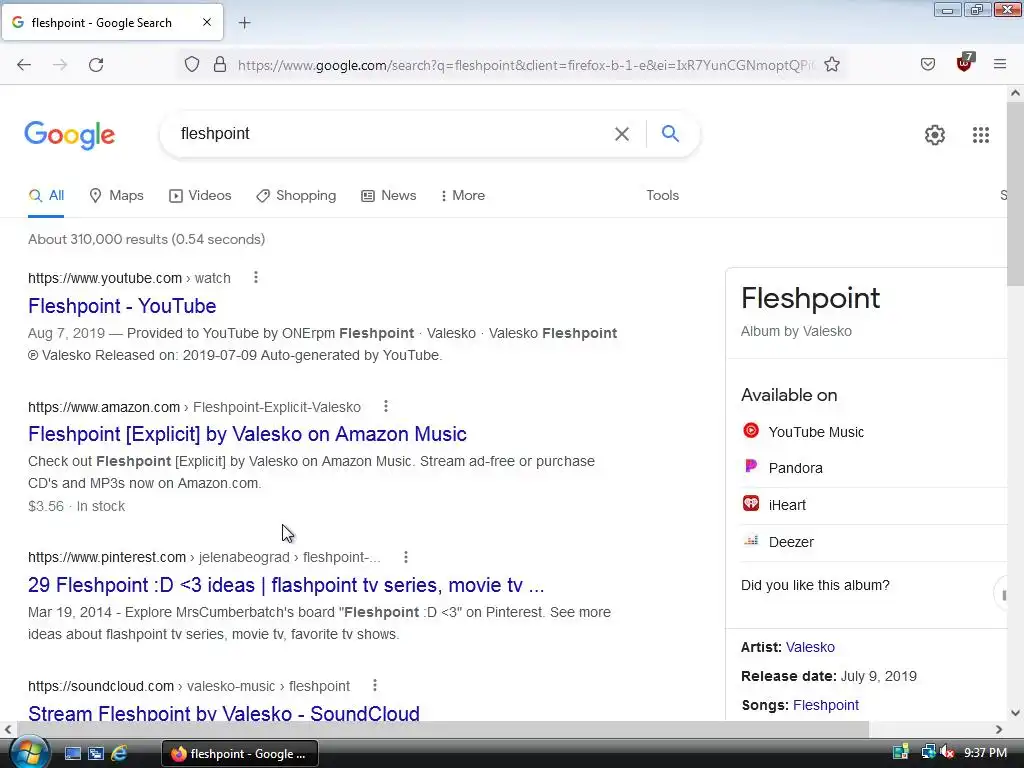Open the tracking protection shield icon
The height and width of the screenshot is (768, 1024).
click(x=191, y=65)
